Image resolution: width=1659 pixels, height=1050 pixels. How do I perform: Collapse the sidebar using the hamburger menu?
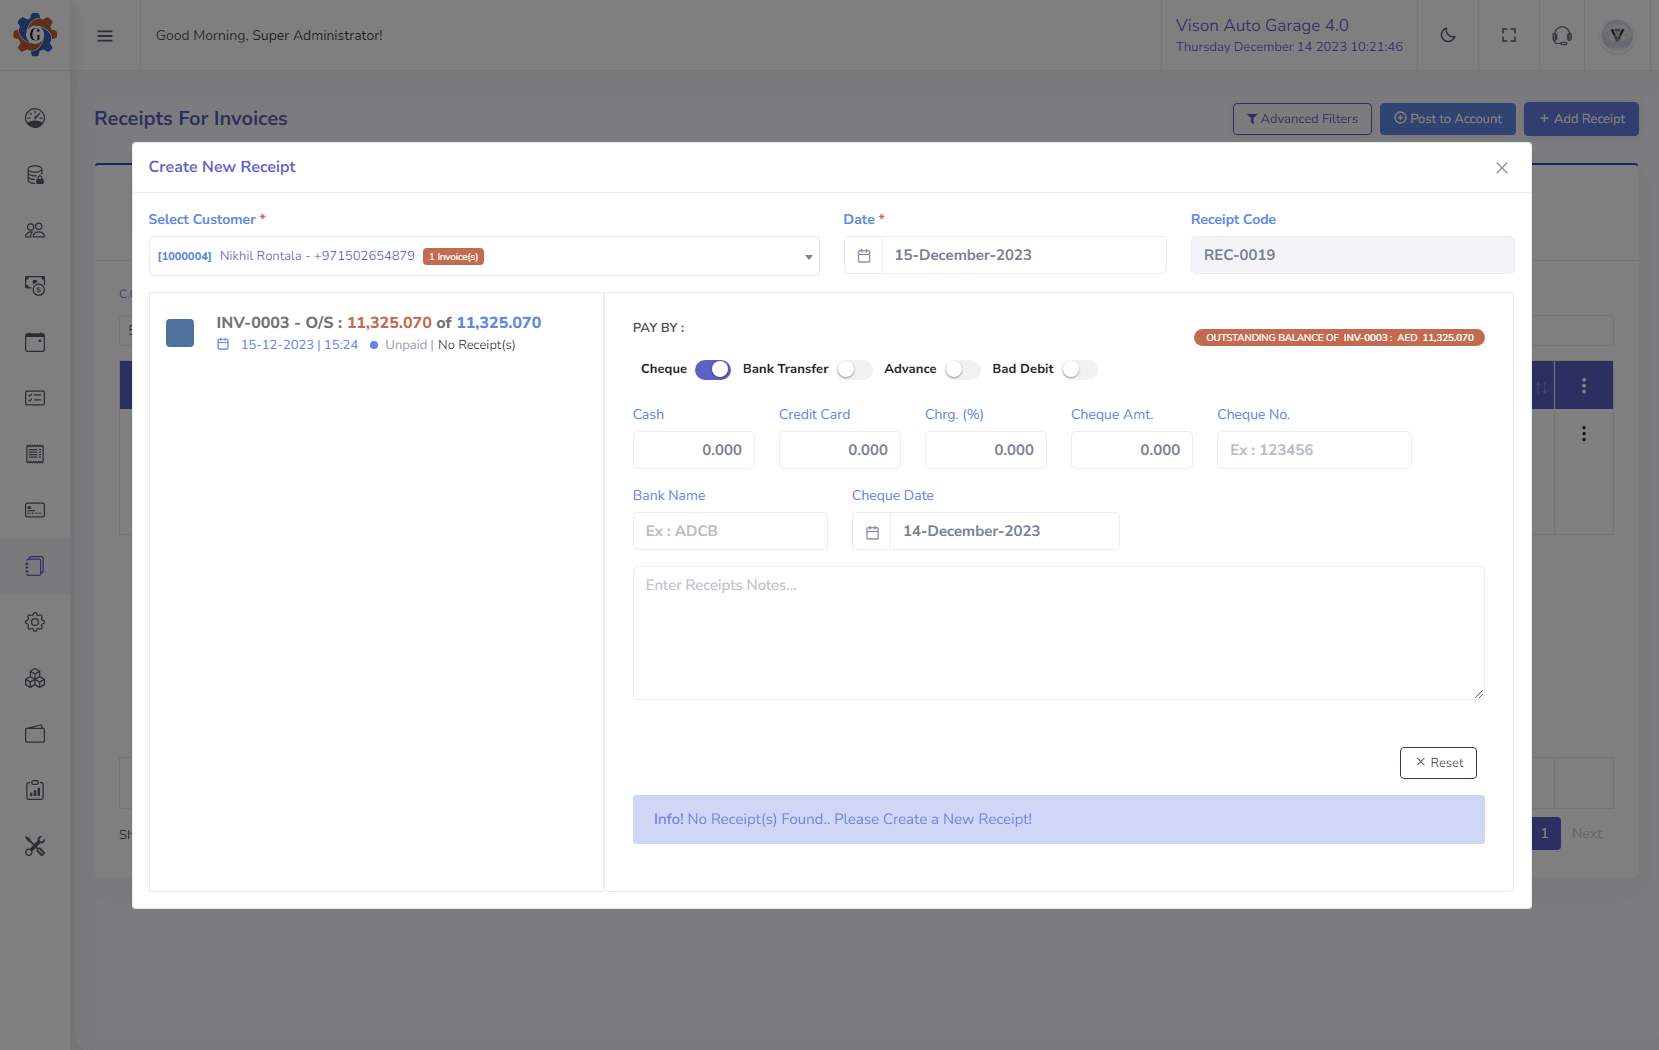[104, 35]
